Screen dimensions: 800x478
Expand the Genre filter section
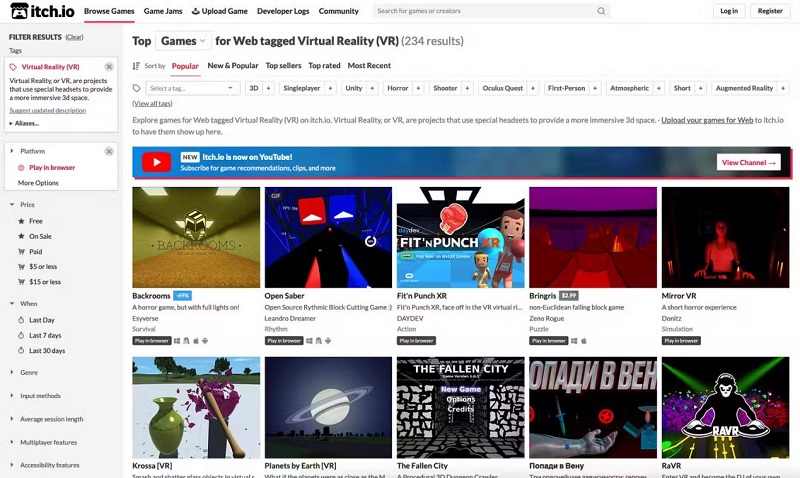(29, 372)
